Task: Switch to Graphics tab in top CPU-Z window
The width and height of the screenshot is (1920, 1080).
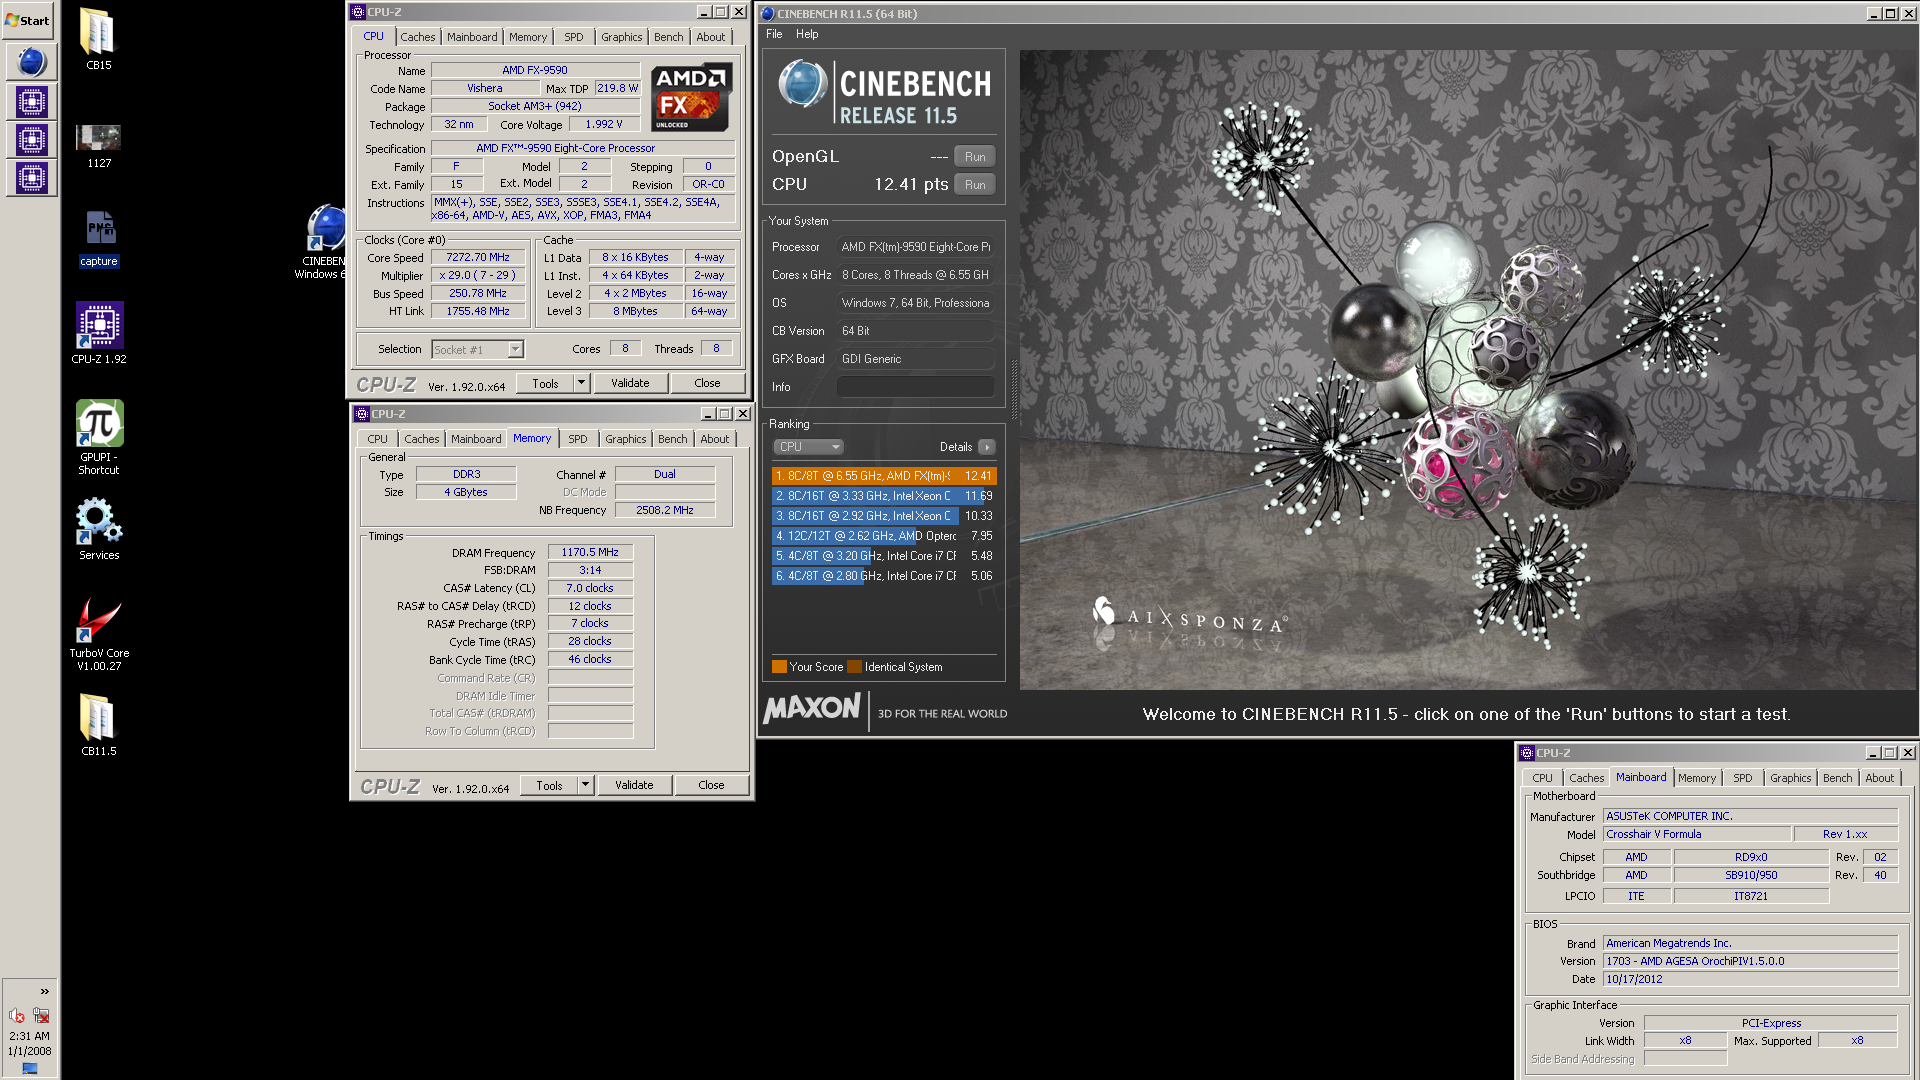Action: (x=621, y=37)
